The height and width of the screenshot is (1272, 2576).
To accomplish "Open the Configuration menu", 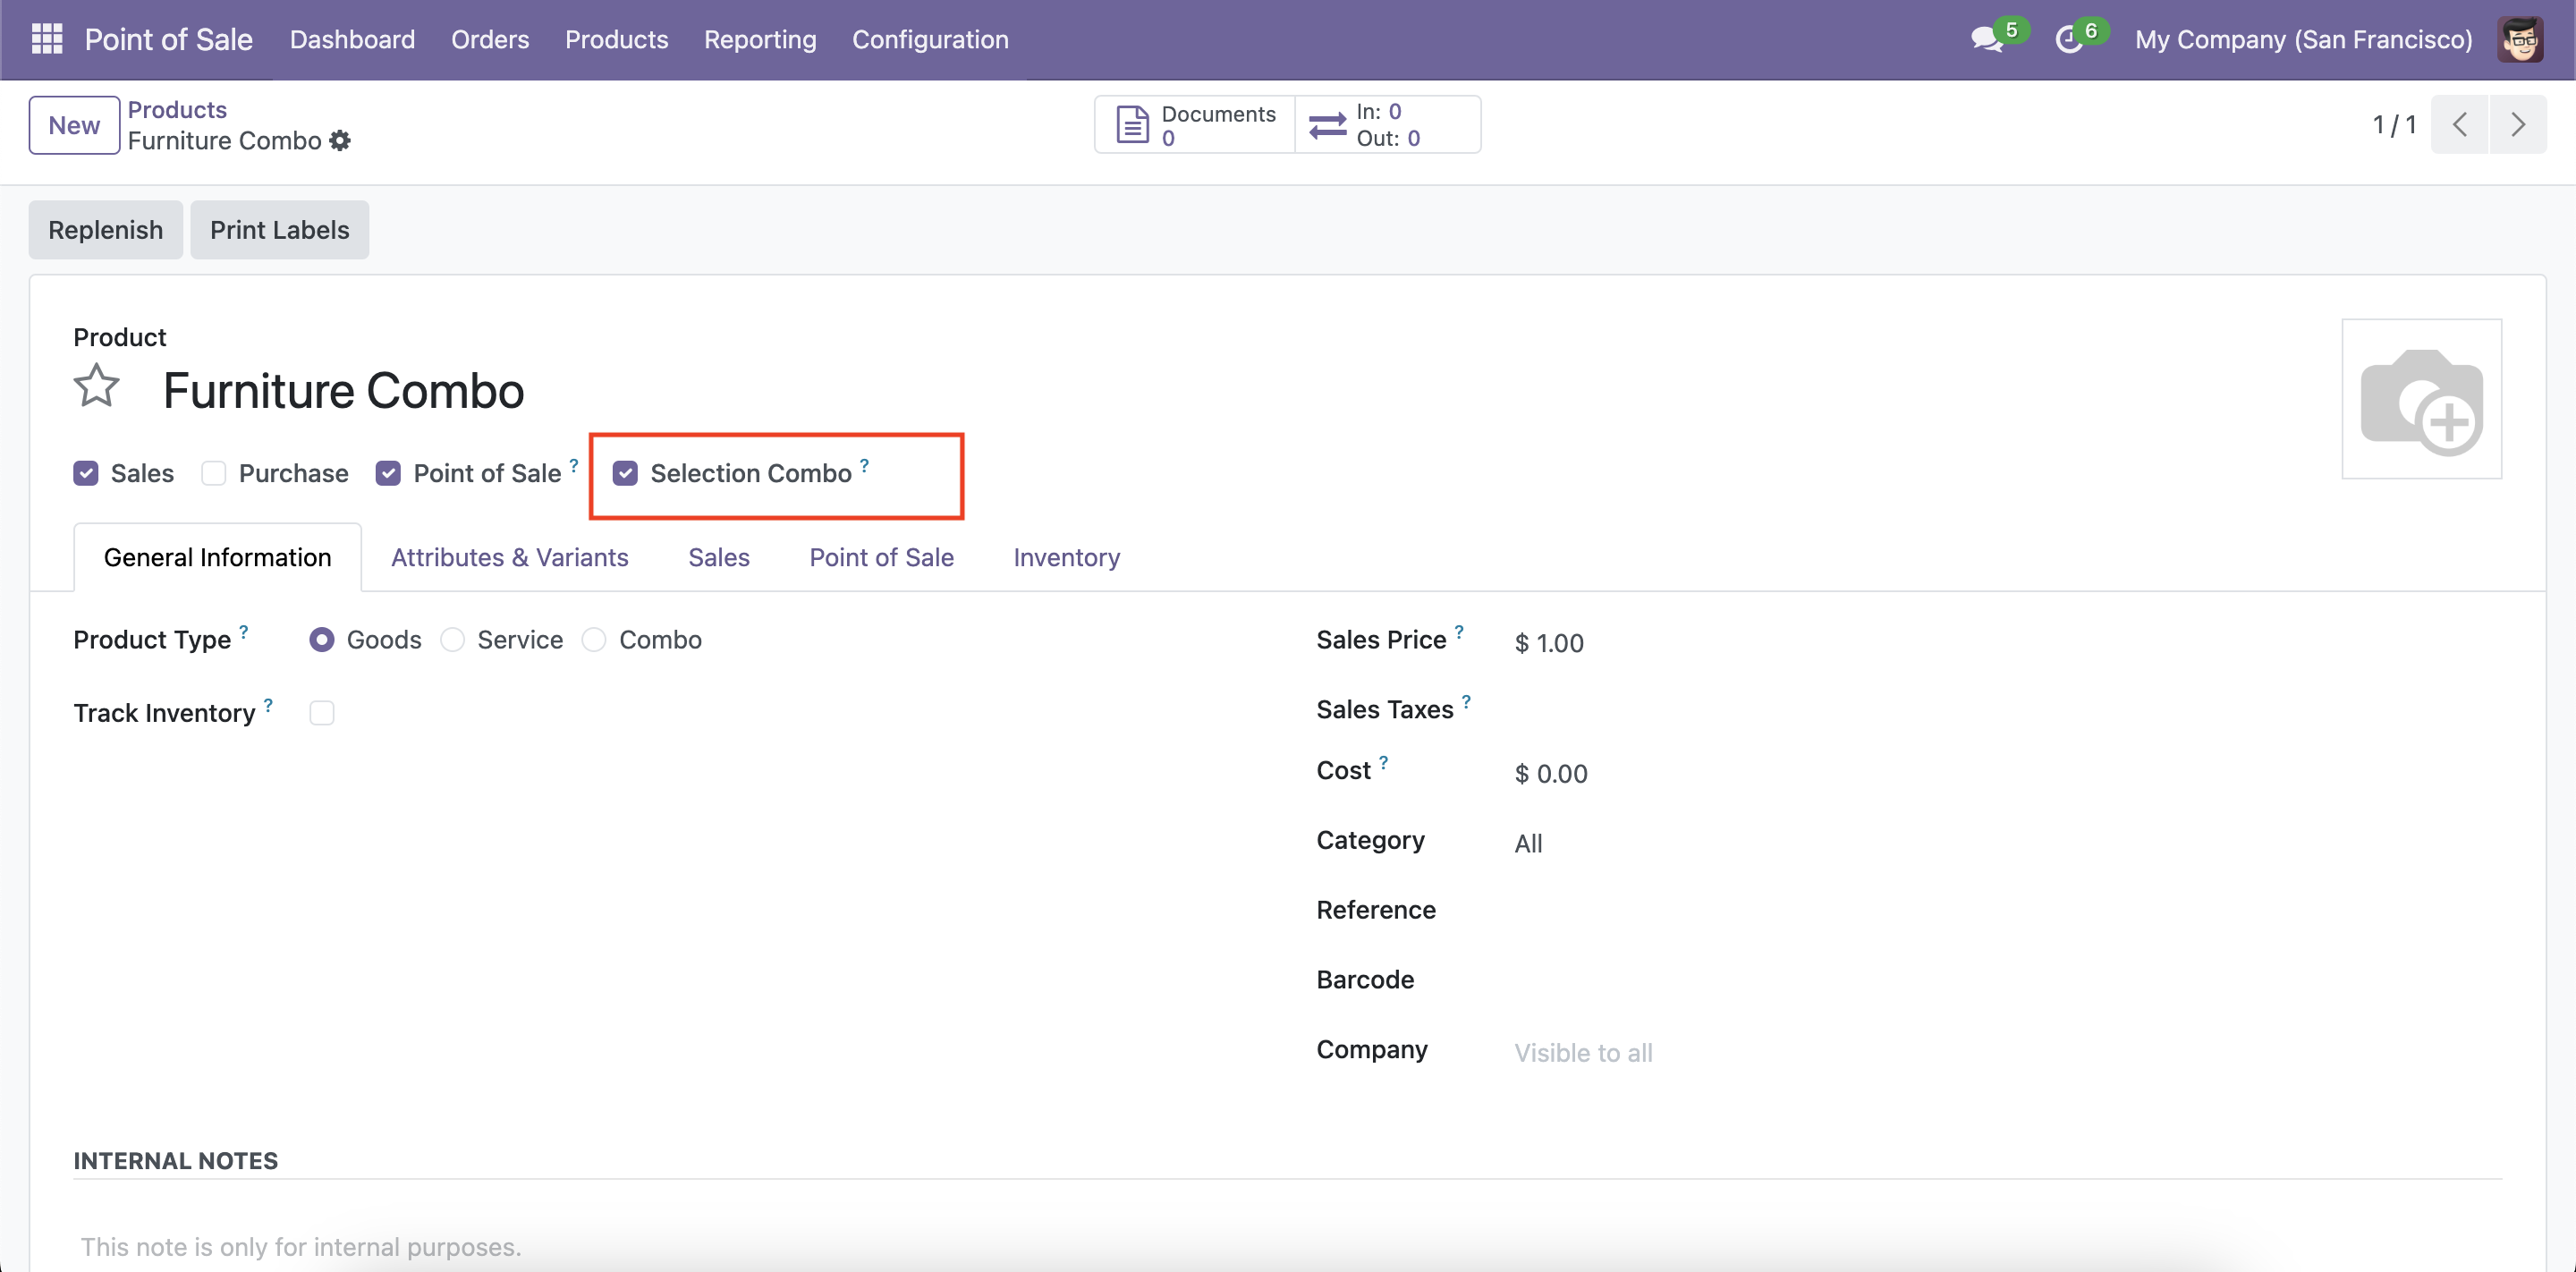I will click(929, 39).
